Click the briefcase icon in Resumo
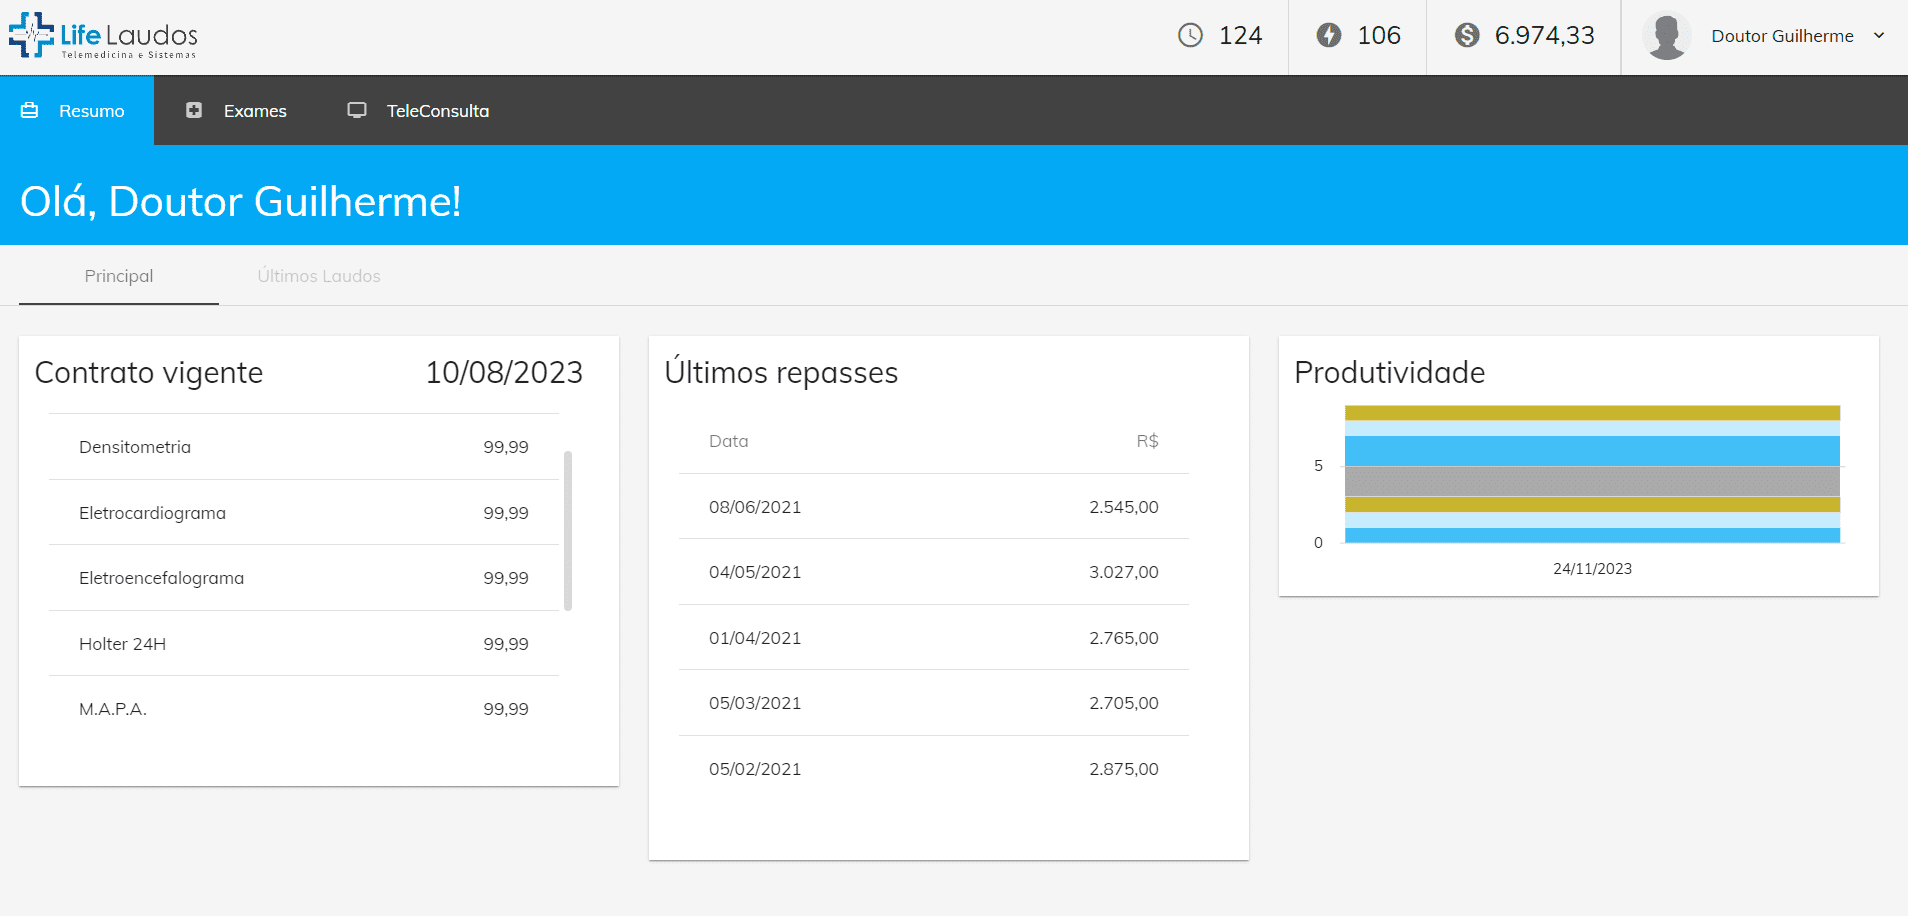 pyautogui.click(x=30, y=111)
